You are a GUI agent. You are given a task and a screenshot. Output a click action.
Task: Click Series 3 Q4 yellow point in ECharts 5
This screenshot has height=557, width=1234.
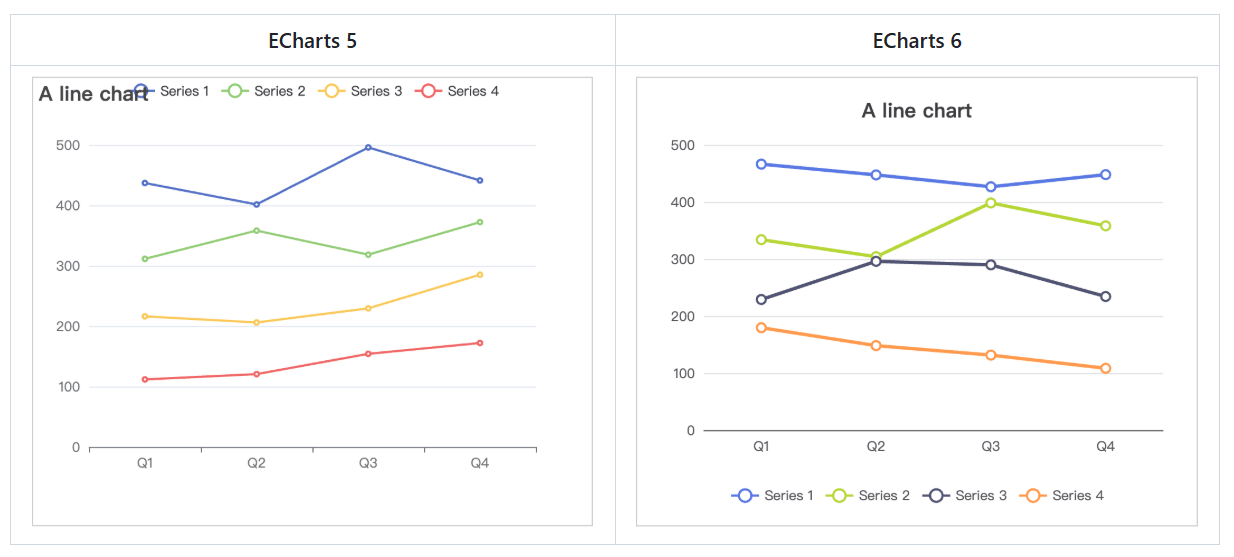coord(480,274)
